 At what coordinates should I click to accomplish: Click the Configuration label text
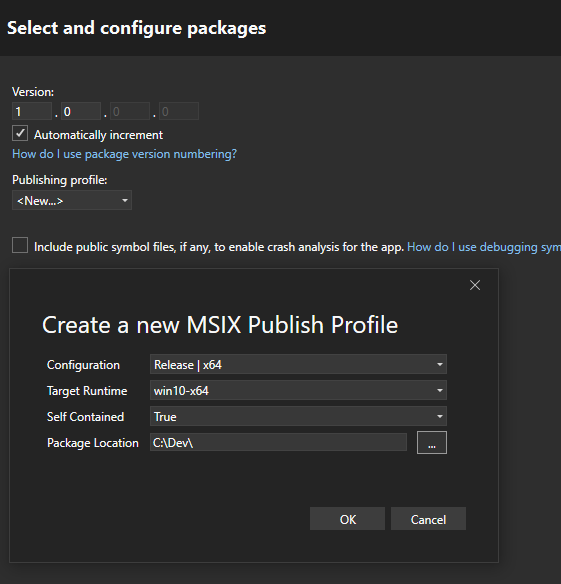[x=83, y=365]
